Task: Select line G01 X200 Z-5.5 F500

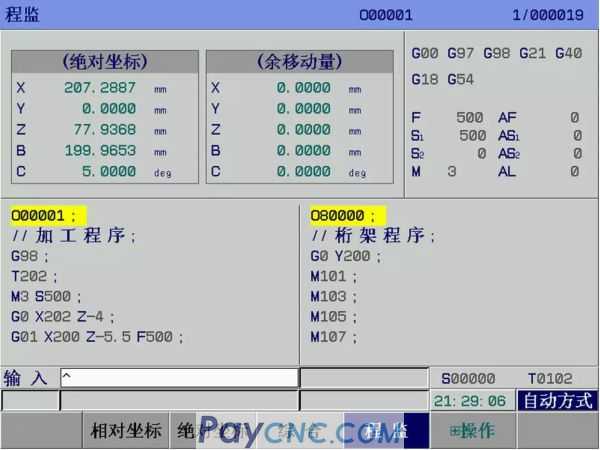Action: pyautogui.click(x=97, y=337)
